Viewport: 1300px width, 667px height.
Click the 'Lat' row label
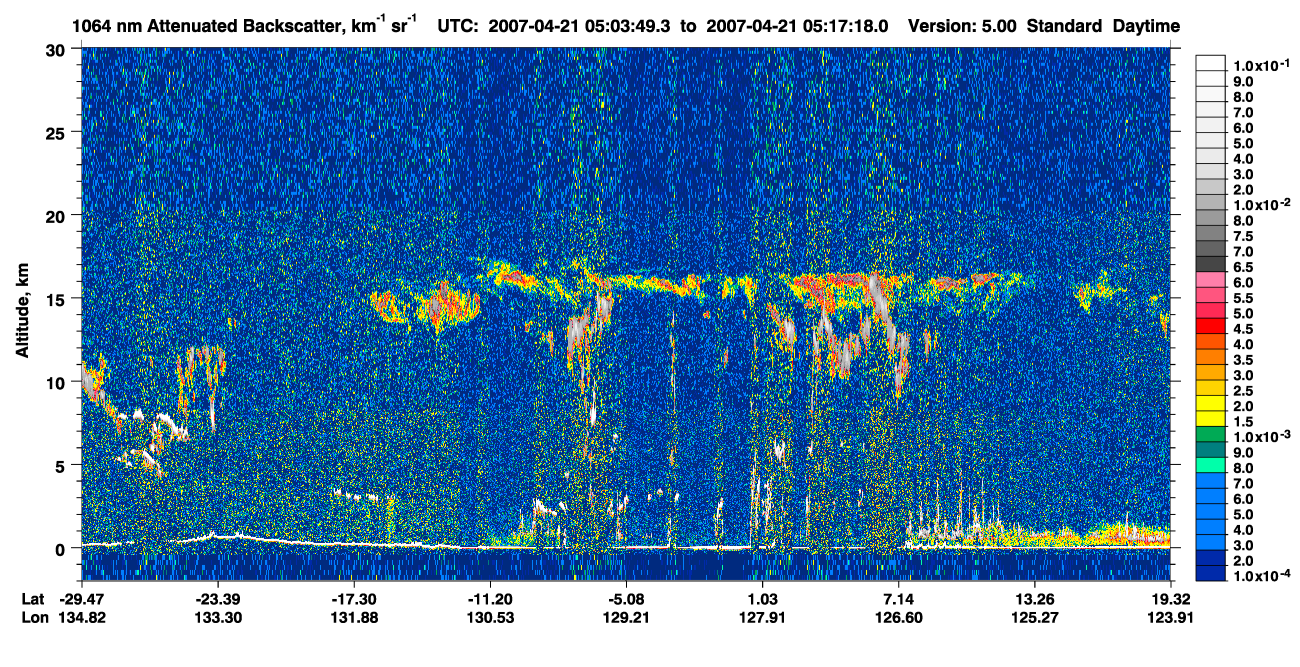pos(34,599)
